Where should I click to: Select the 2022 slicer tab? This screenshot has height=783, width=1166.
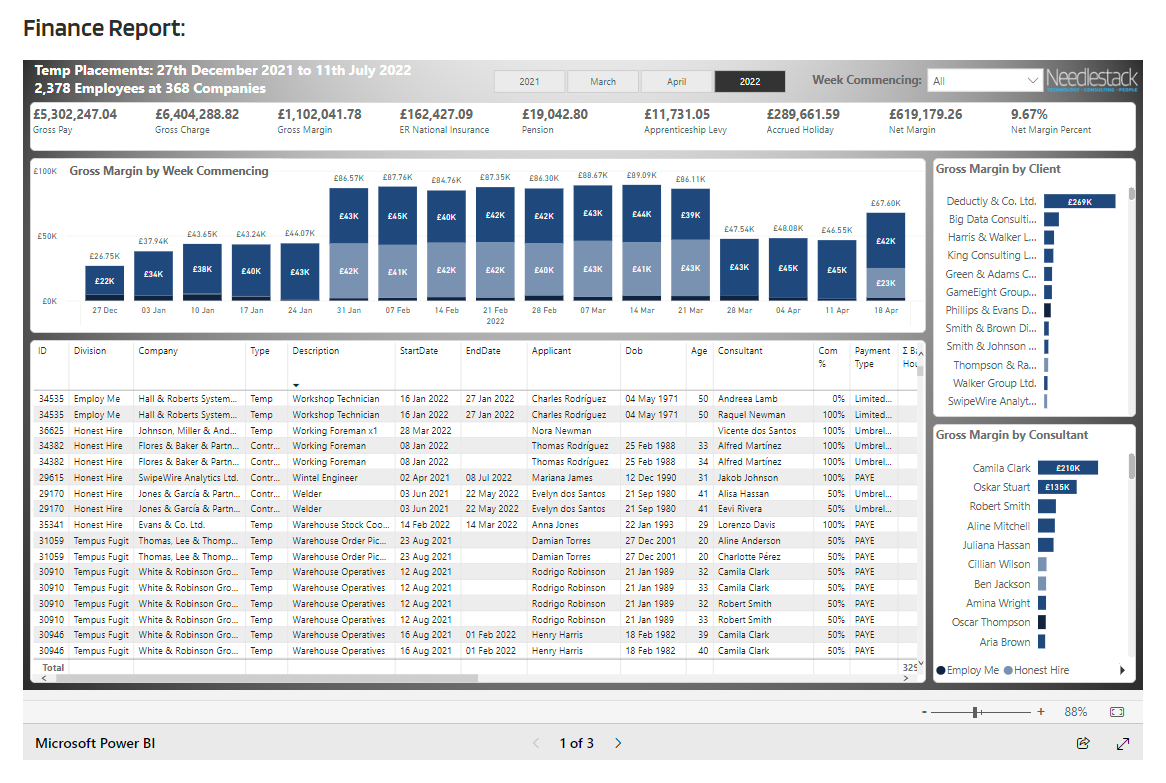tap(750, 82)
